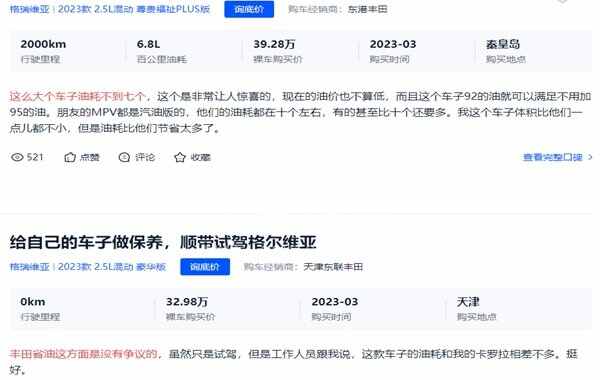Click the 2000km mileage value
600x380 pixels.
(43, 44)
